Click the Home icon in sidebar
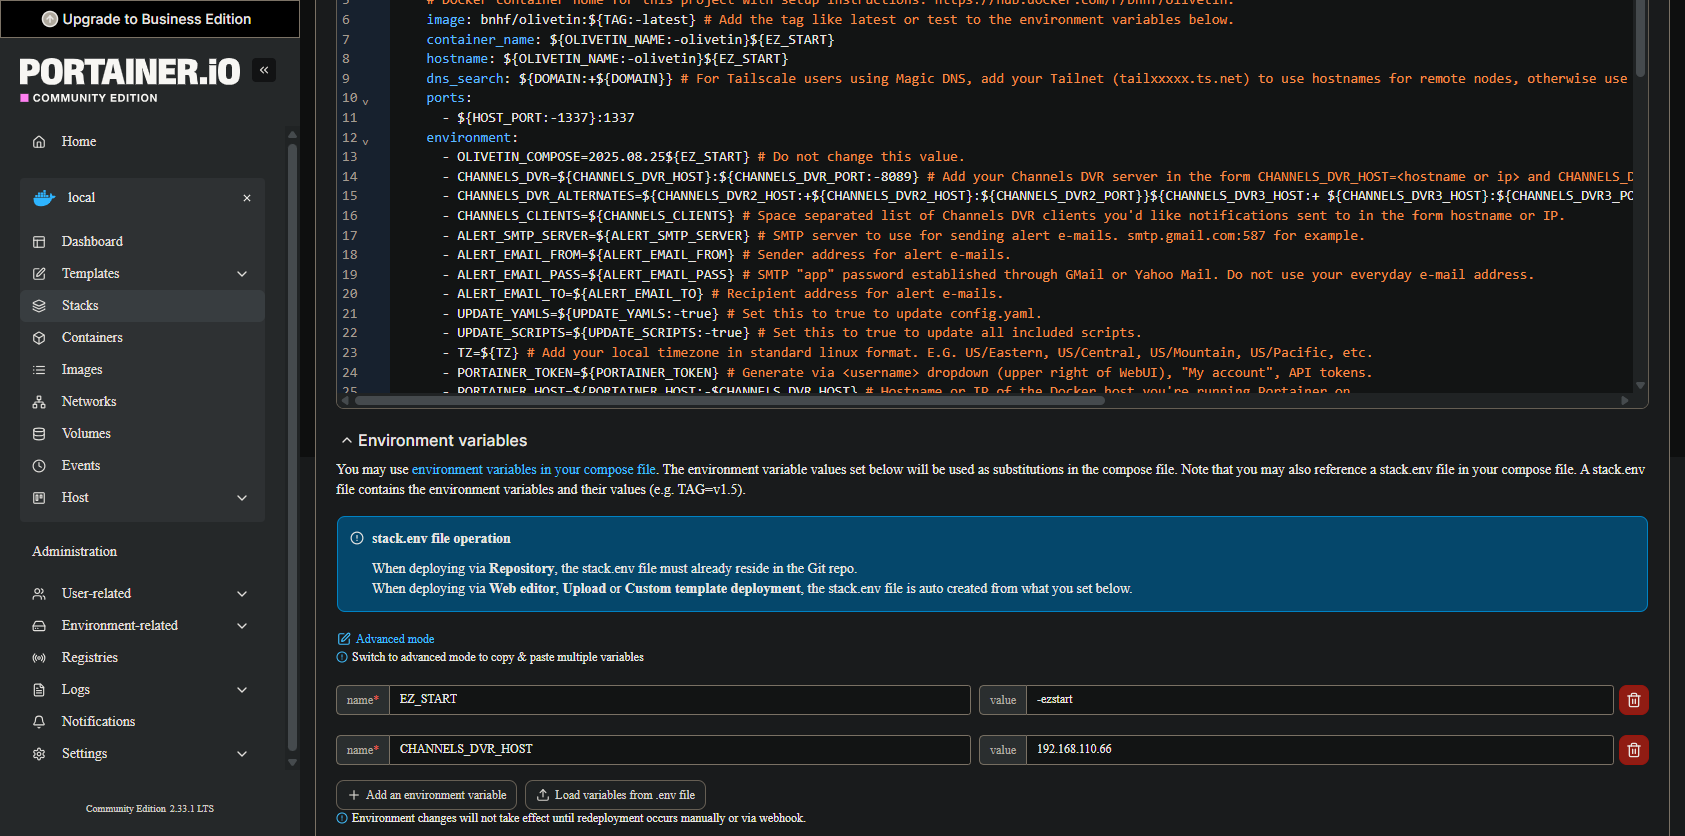The height and width of the screenshot is (836, 1685). (x=39, y=142)
